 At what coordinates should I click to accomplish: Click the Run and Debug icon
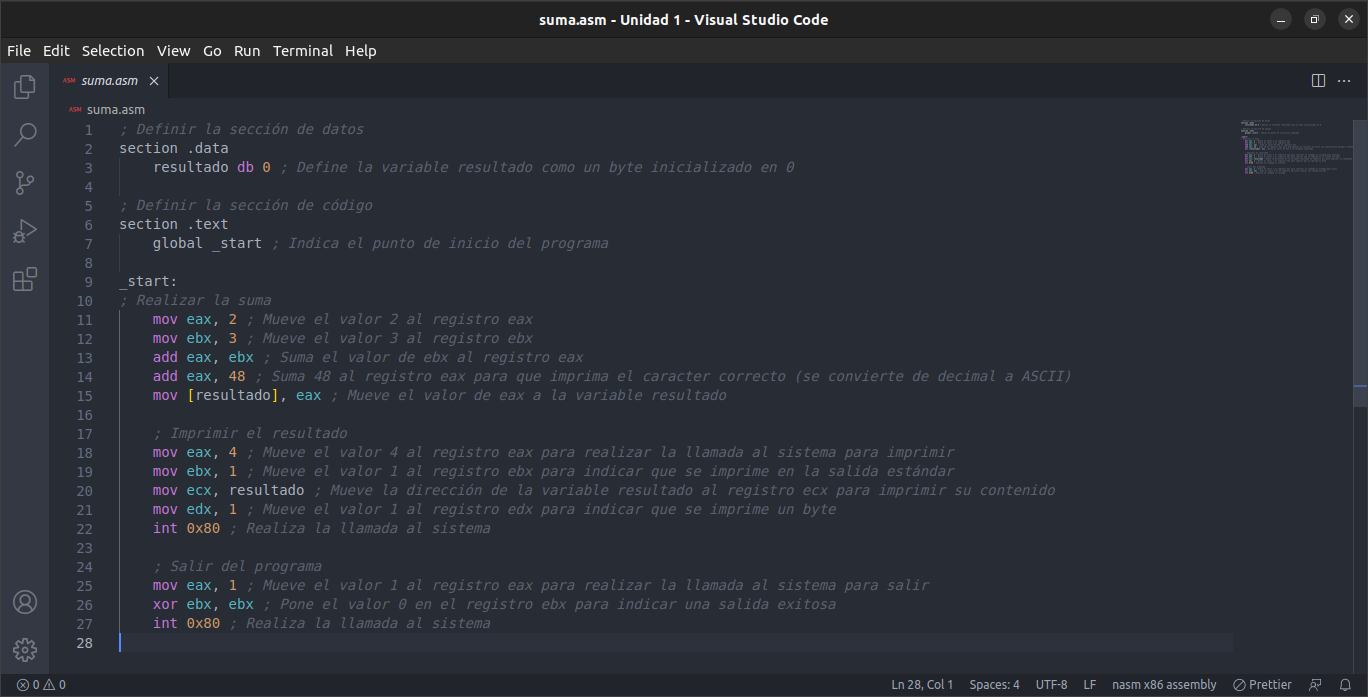(24, 230)
